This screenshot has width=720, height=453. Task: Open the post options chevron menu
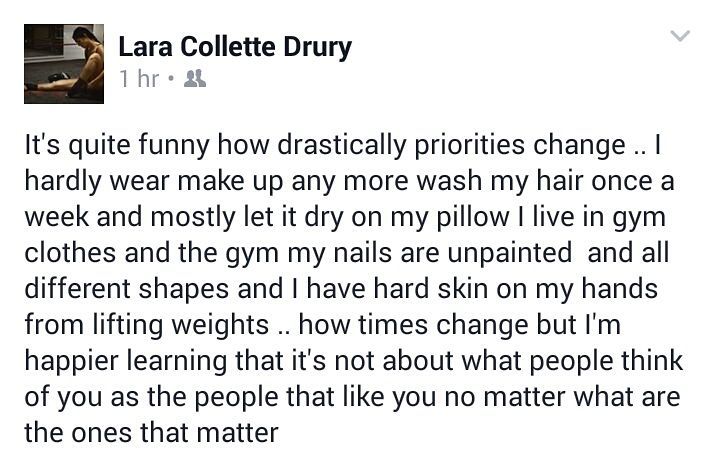click(x=679, y=37)
